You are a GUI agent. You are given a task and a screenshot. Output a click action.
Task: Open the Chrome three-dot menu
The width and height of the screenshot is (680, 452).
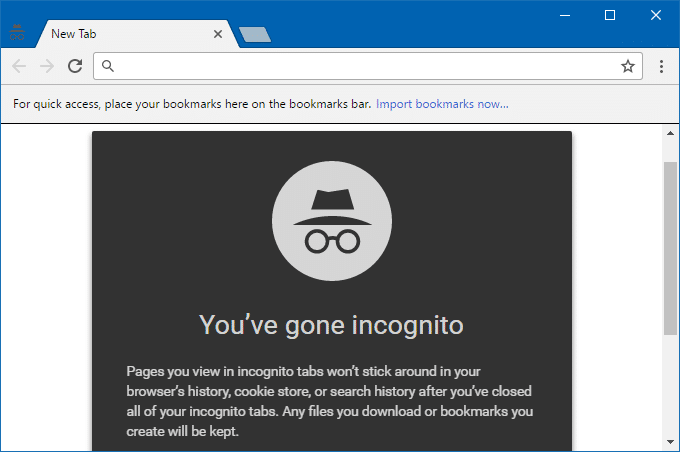661,66
